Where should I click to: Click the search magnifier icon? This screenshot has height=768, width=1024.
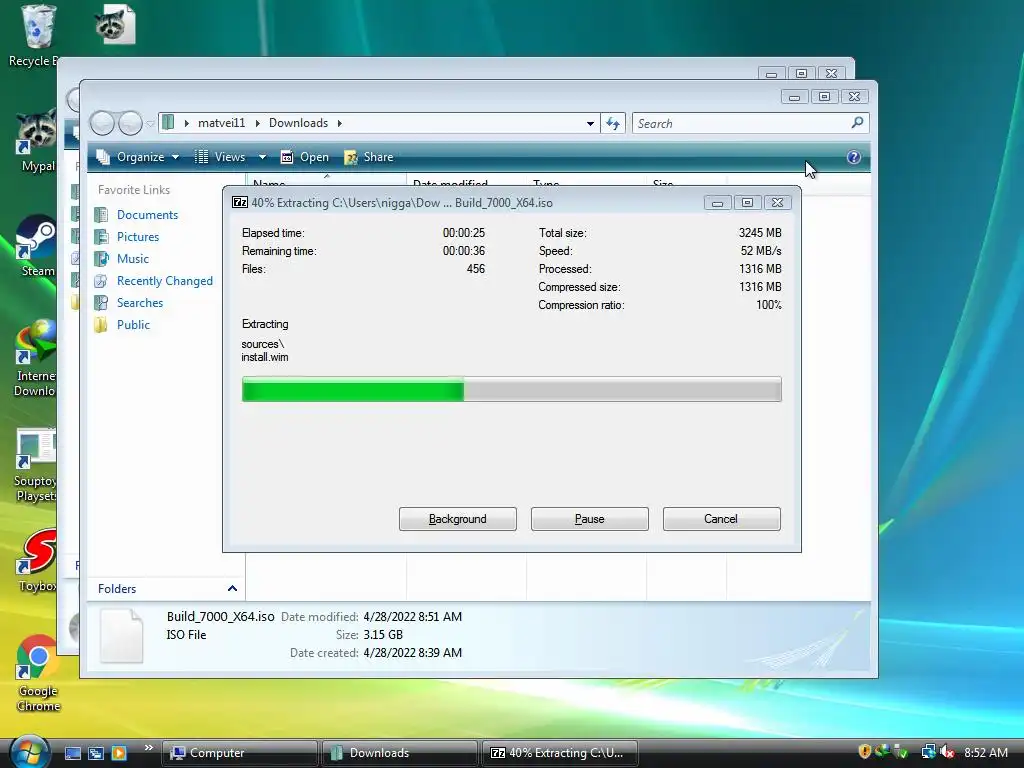(x=857, y=122)
